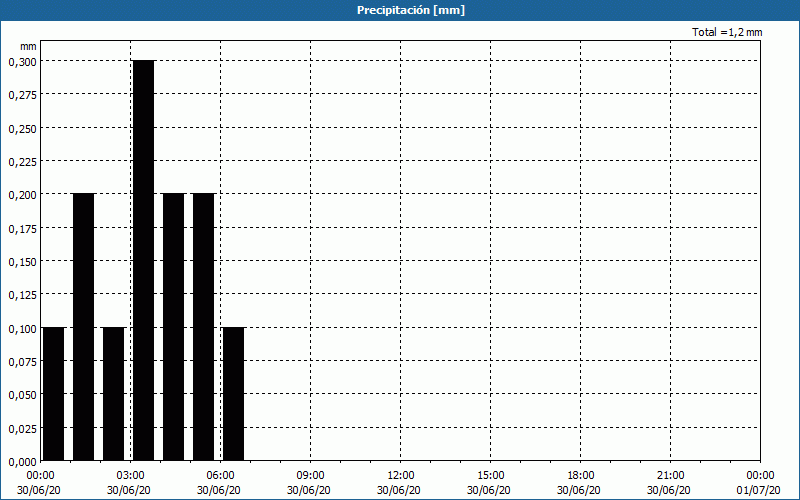Screen dimensions: 800x500
Task: Click the 09:00 time axis label
Action: [310, 476]
